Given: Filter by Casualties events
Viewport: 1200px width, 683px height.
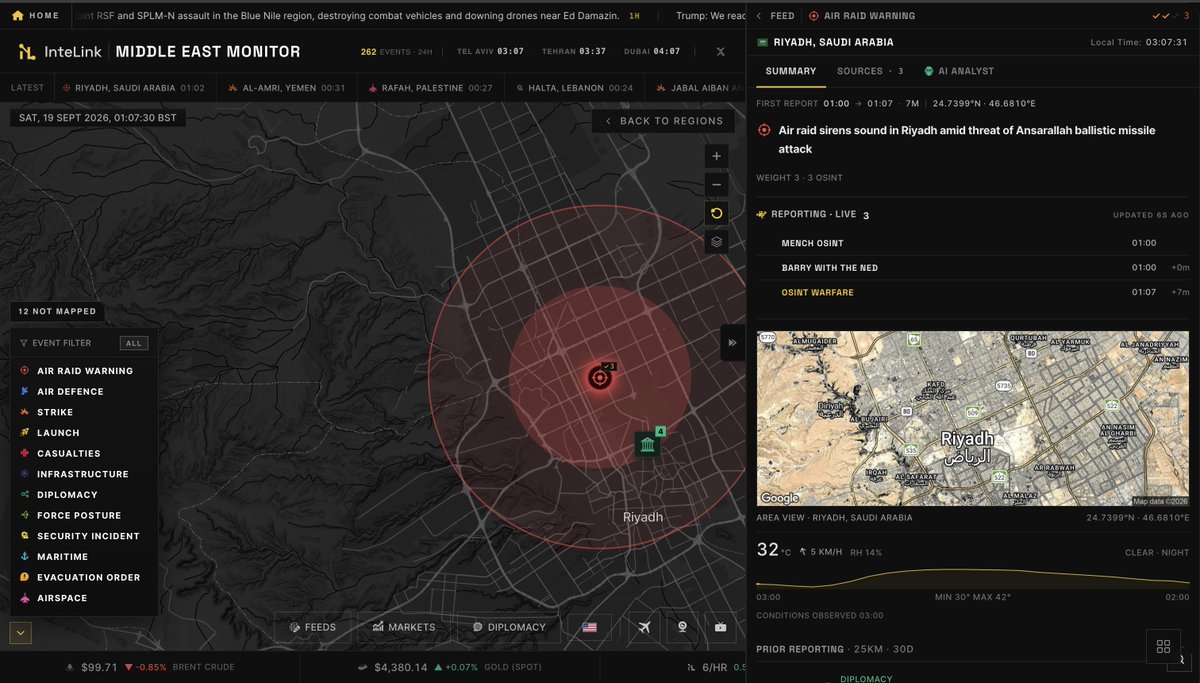Looking at the screenshot, I should (x=59, y=454).
